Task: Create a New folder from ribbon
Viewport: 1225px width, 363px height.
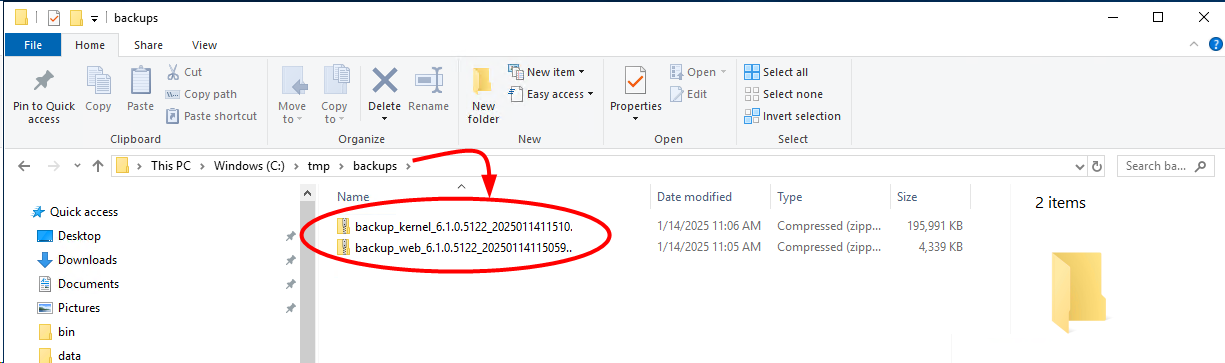Action: [483, 95]
